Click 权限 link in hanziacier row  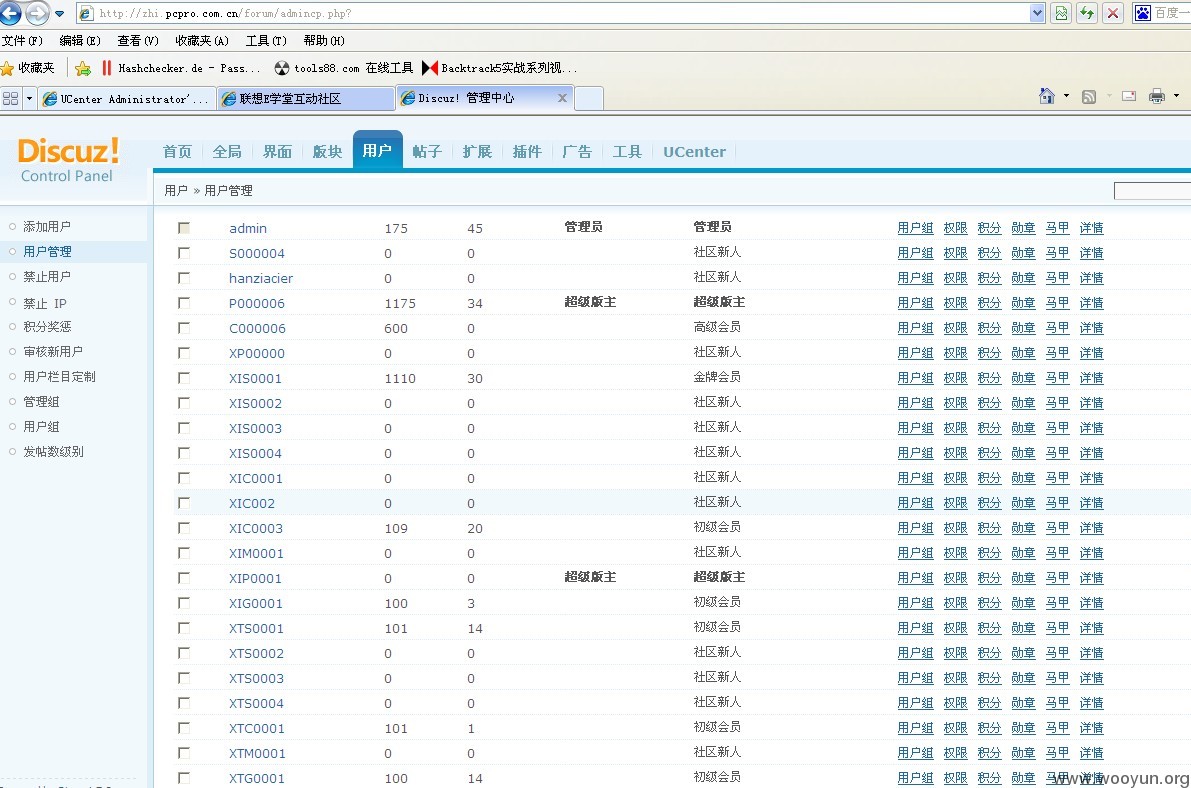tap(956, 278)
